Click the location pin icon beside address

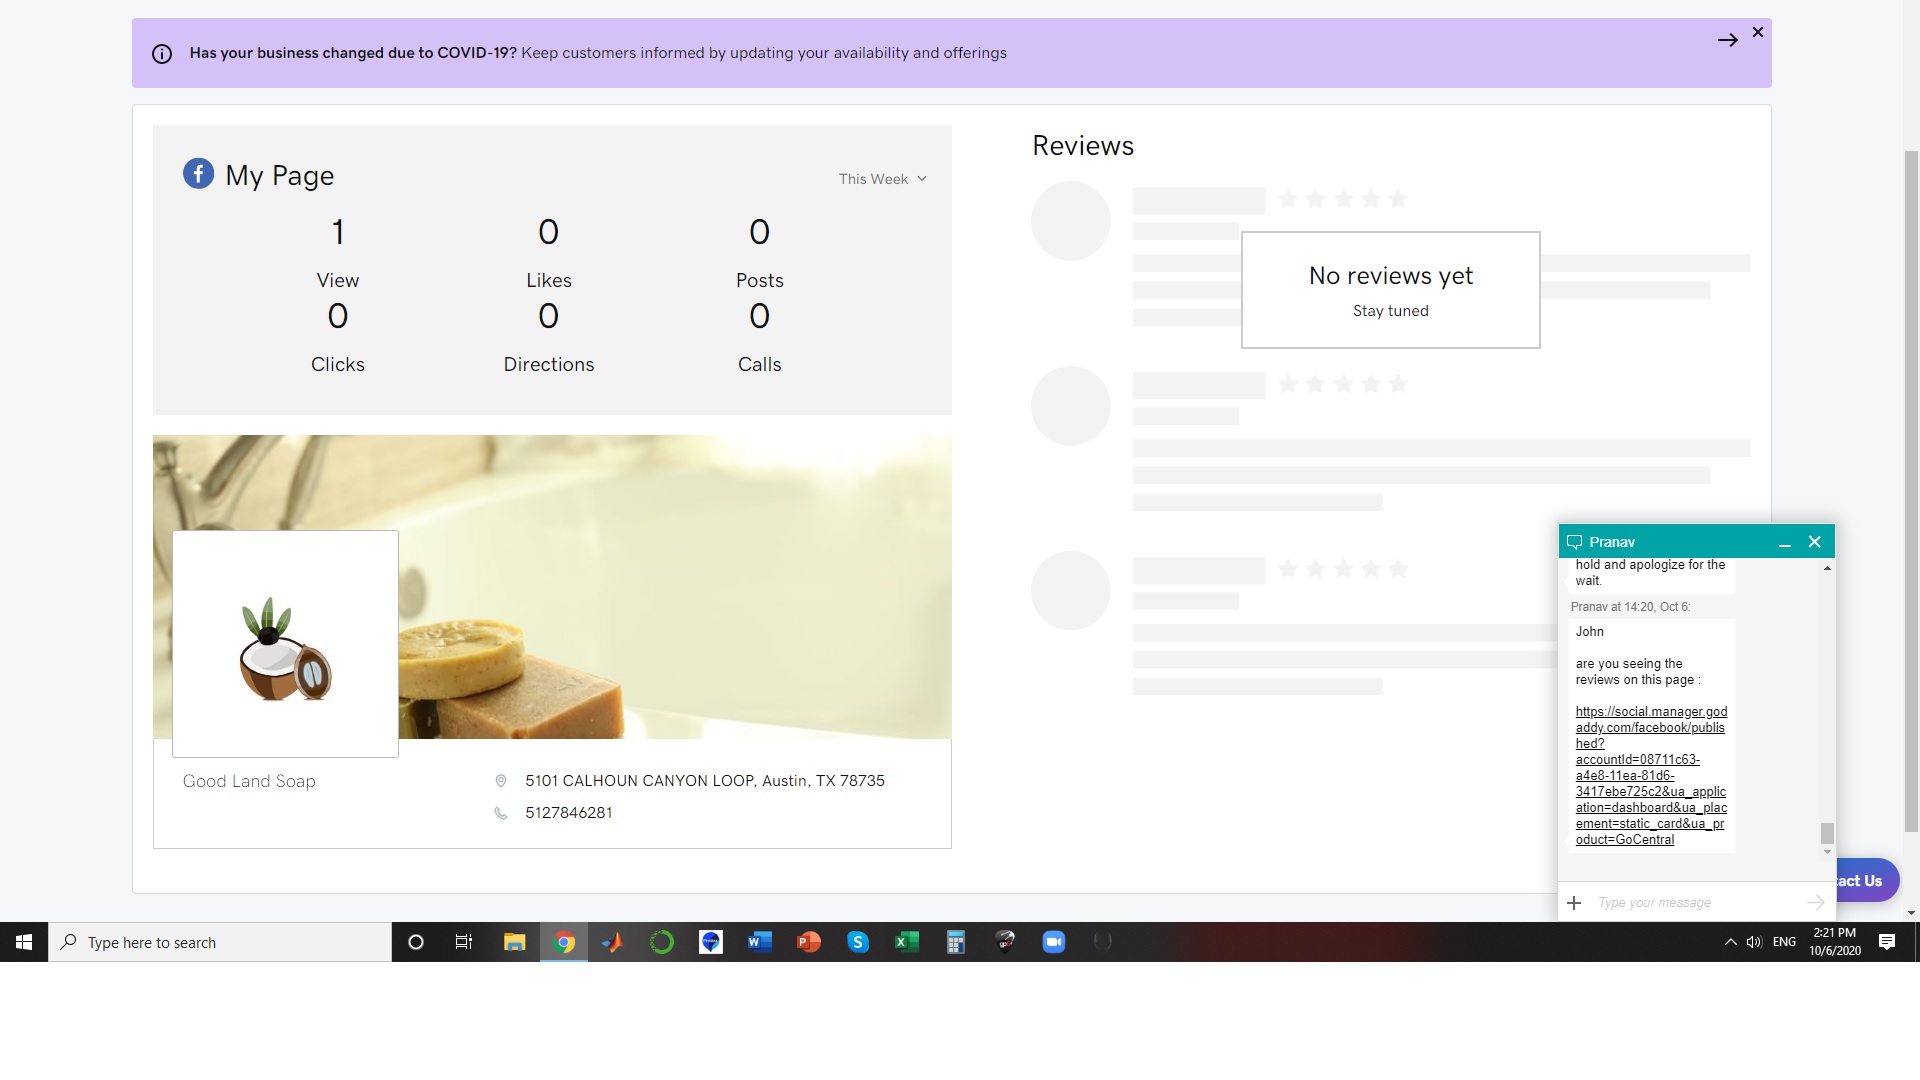[x=501, y=781]
